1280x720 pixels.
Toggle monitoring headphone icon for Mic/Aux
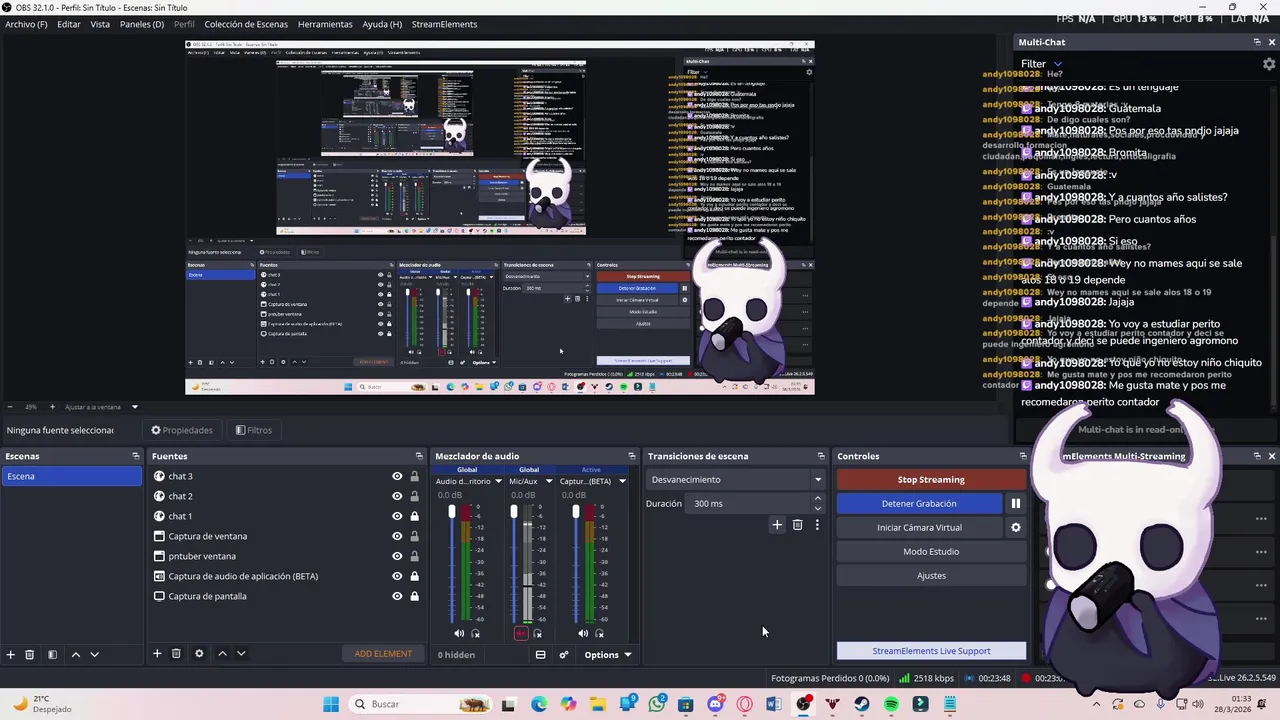[538, 633]
